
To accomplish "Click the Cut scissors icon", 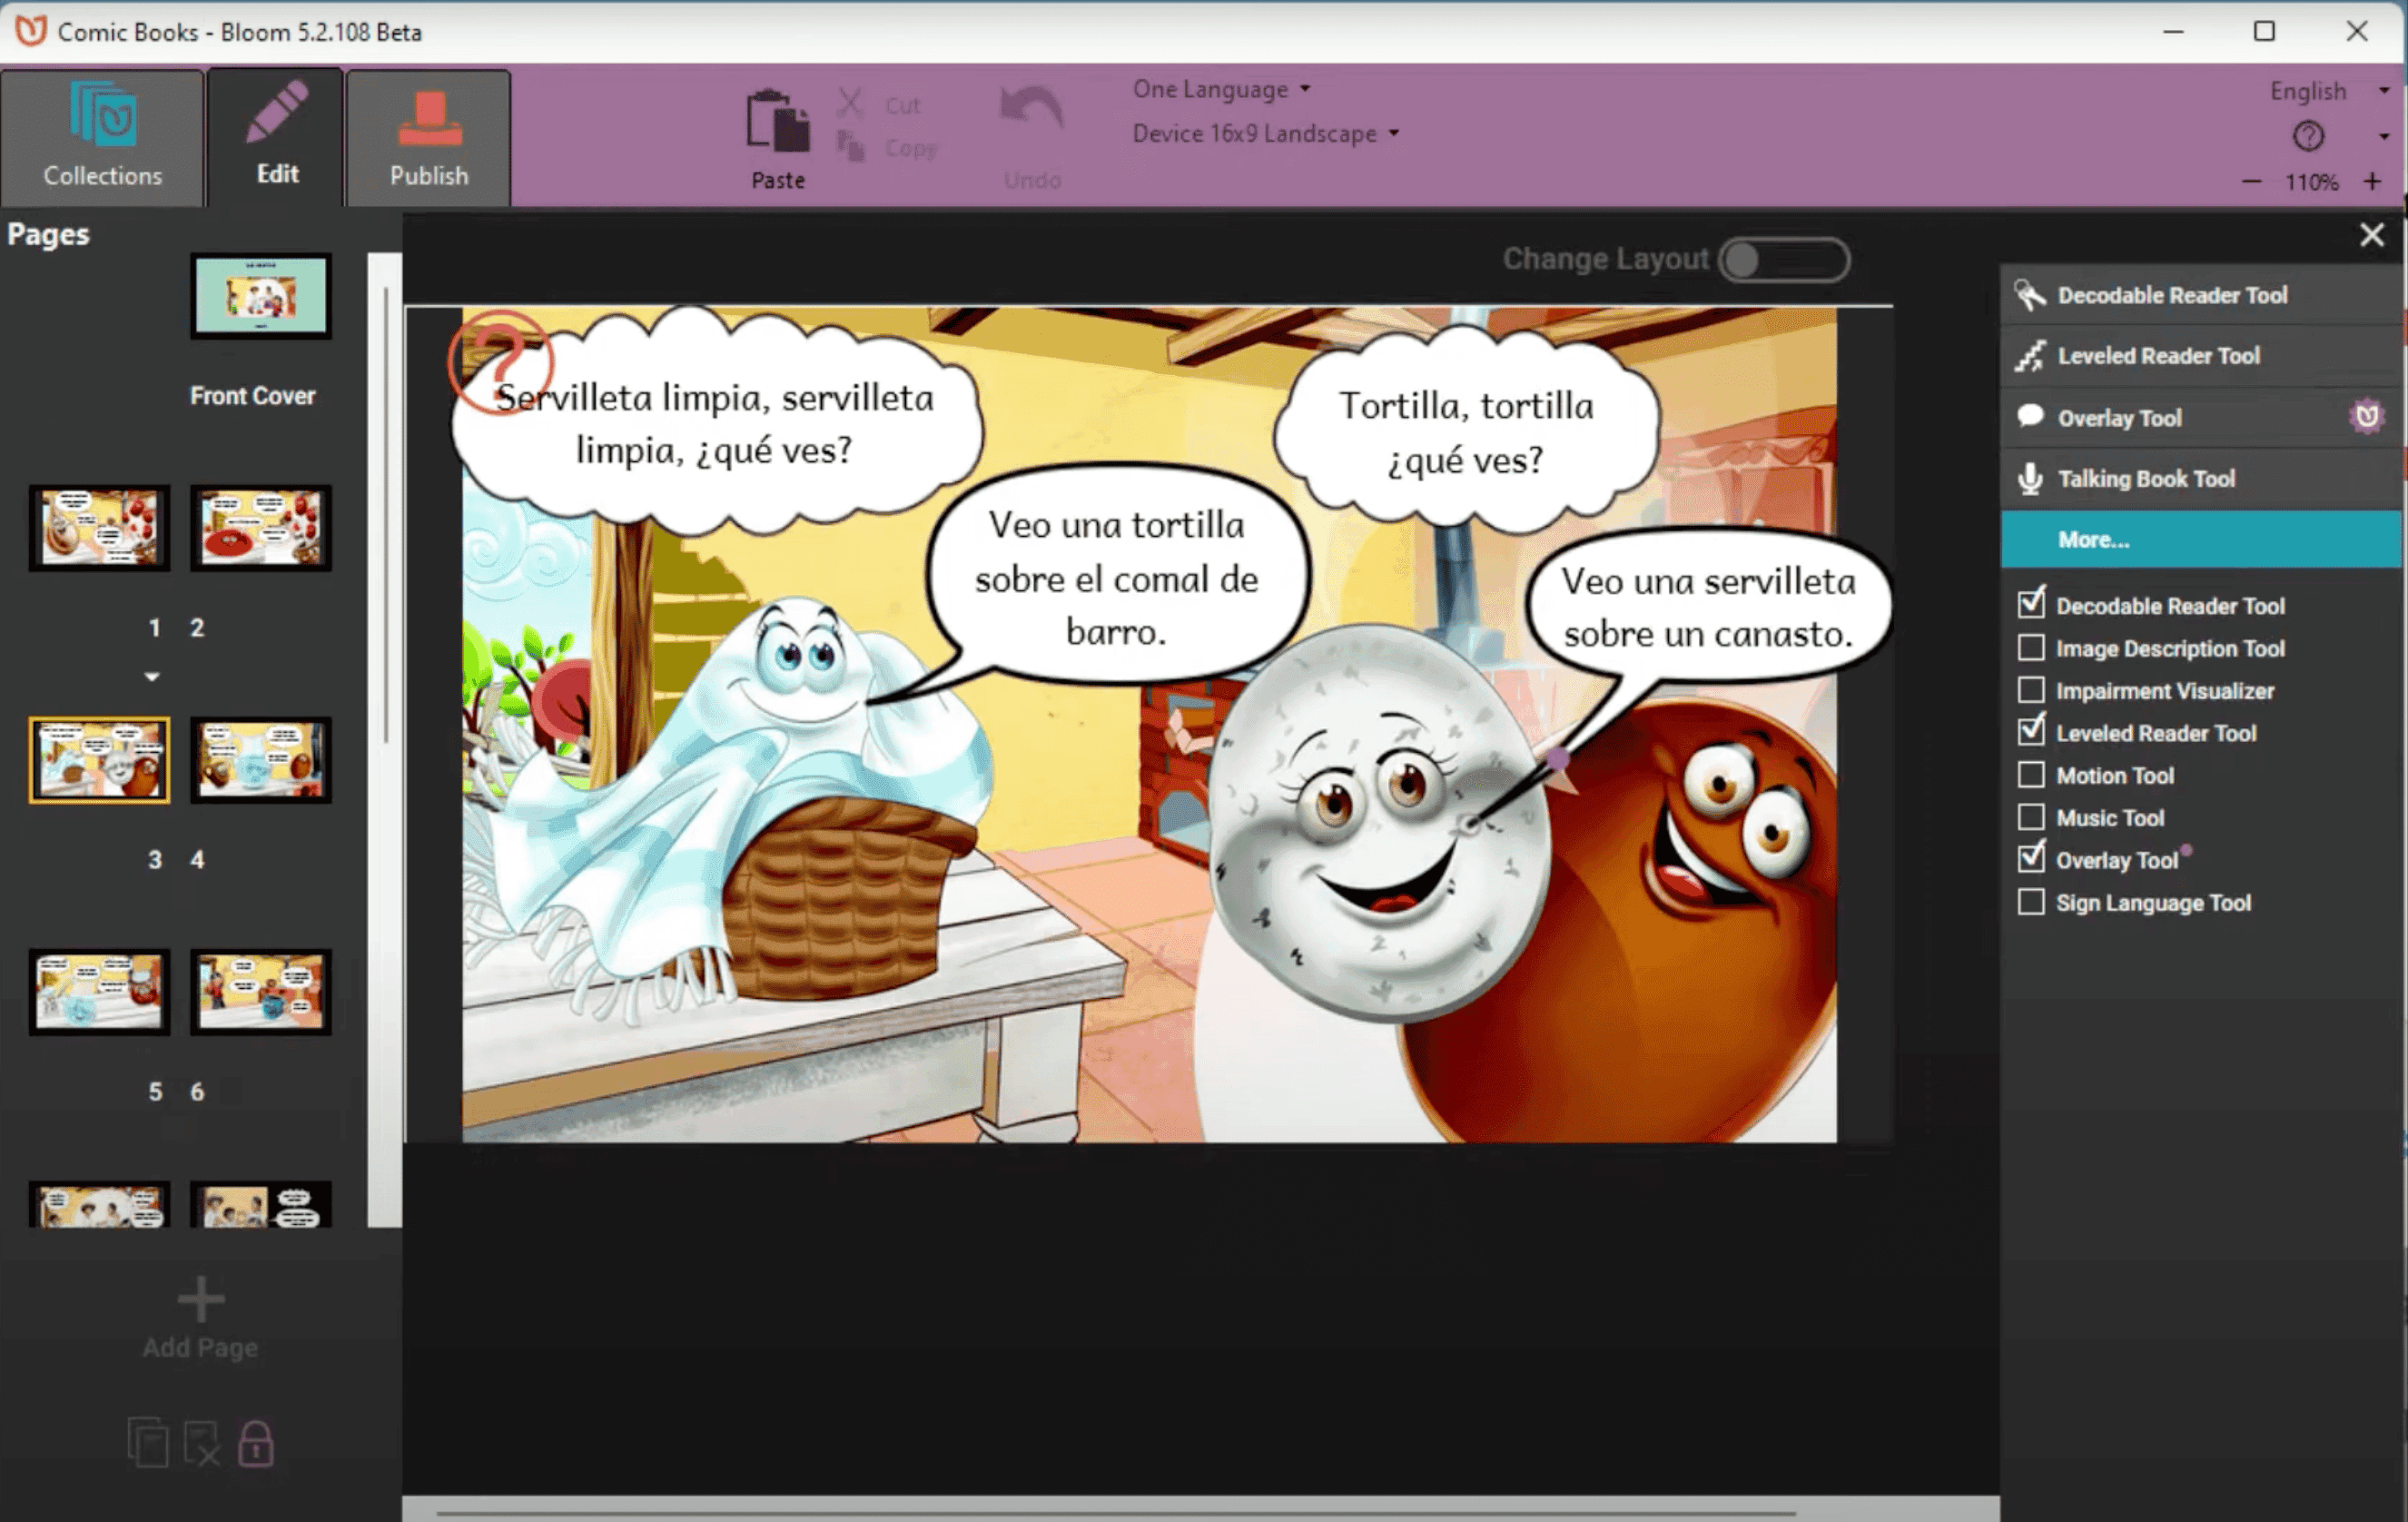I will coord(850,103).
